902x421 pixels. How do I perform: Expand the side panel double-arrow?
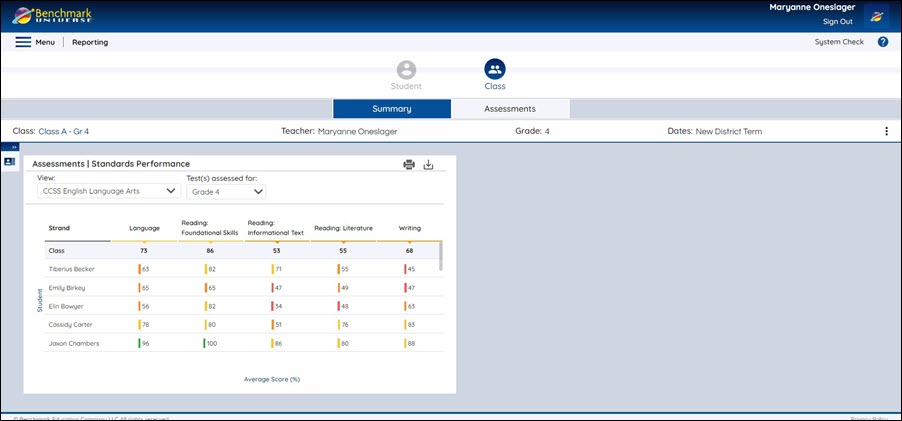click(x=15, y=147)
